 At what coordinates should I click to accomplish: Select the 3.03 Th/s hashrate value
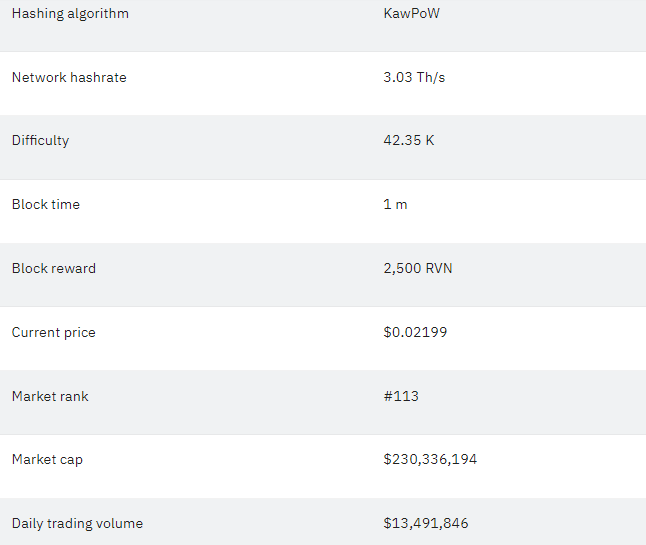click(x=414, y=77)
